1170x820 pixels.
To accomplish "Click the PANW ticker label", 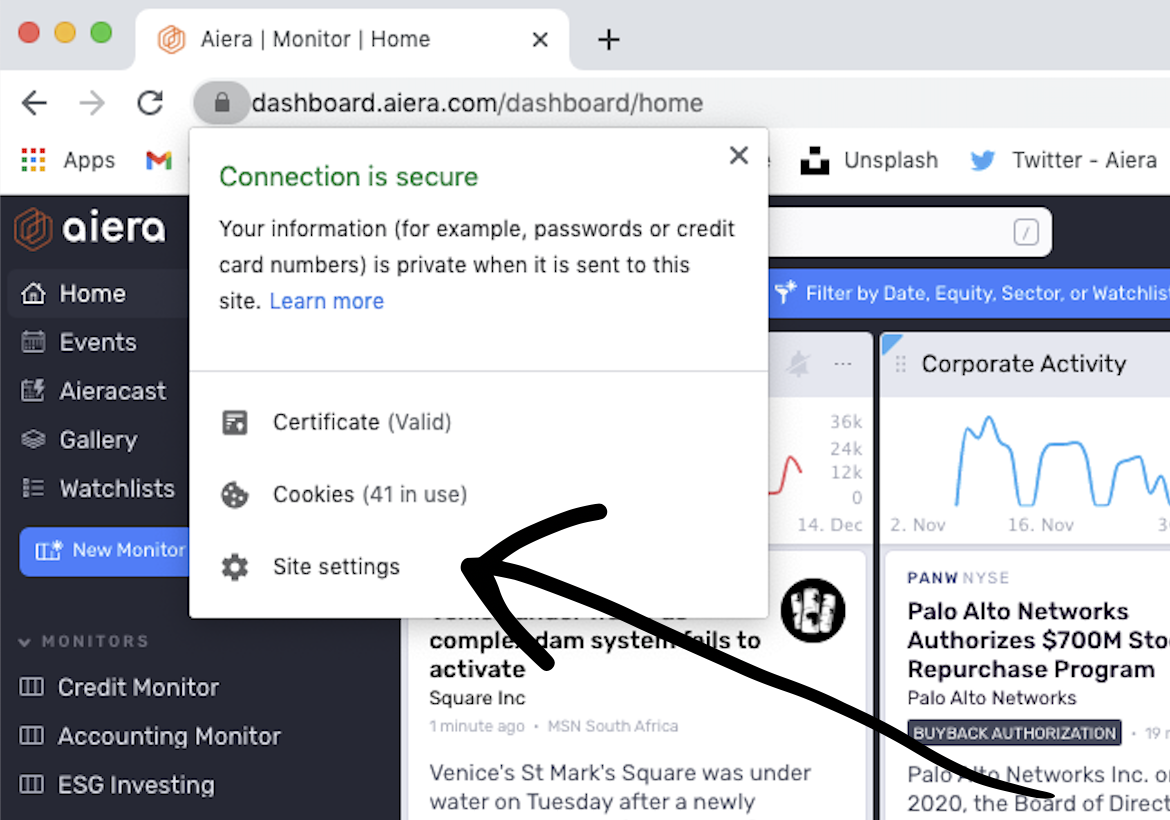I will coord(932,578).
